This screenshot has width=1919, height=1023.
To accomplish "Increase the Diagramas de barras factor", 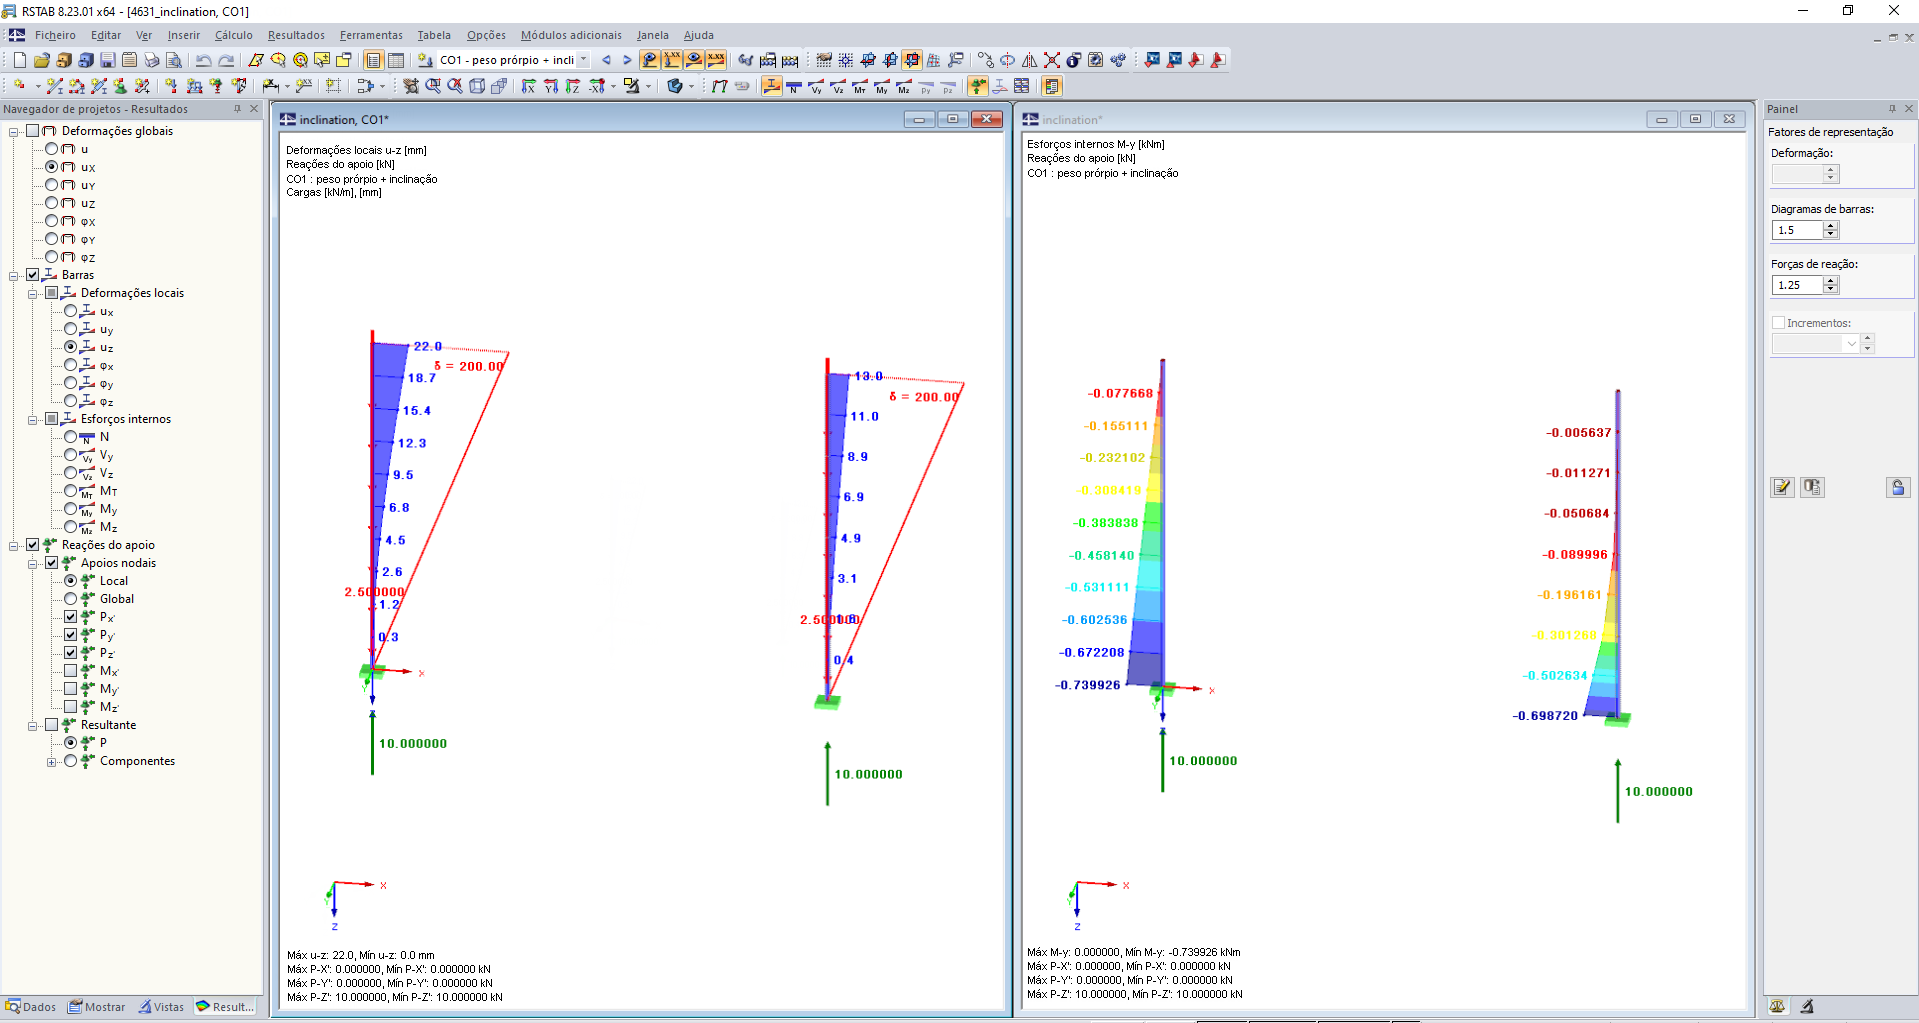I will tap(1831, 226).
